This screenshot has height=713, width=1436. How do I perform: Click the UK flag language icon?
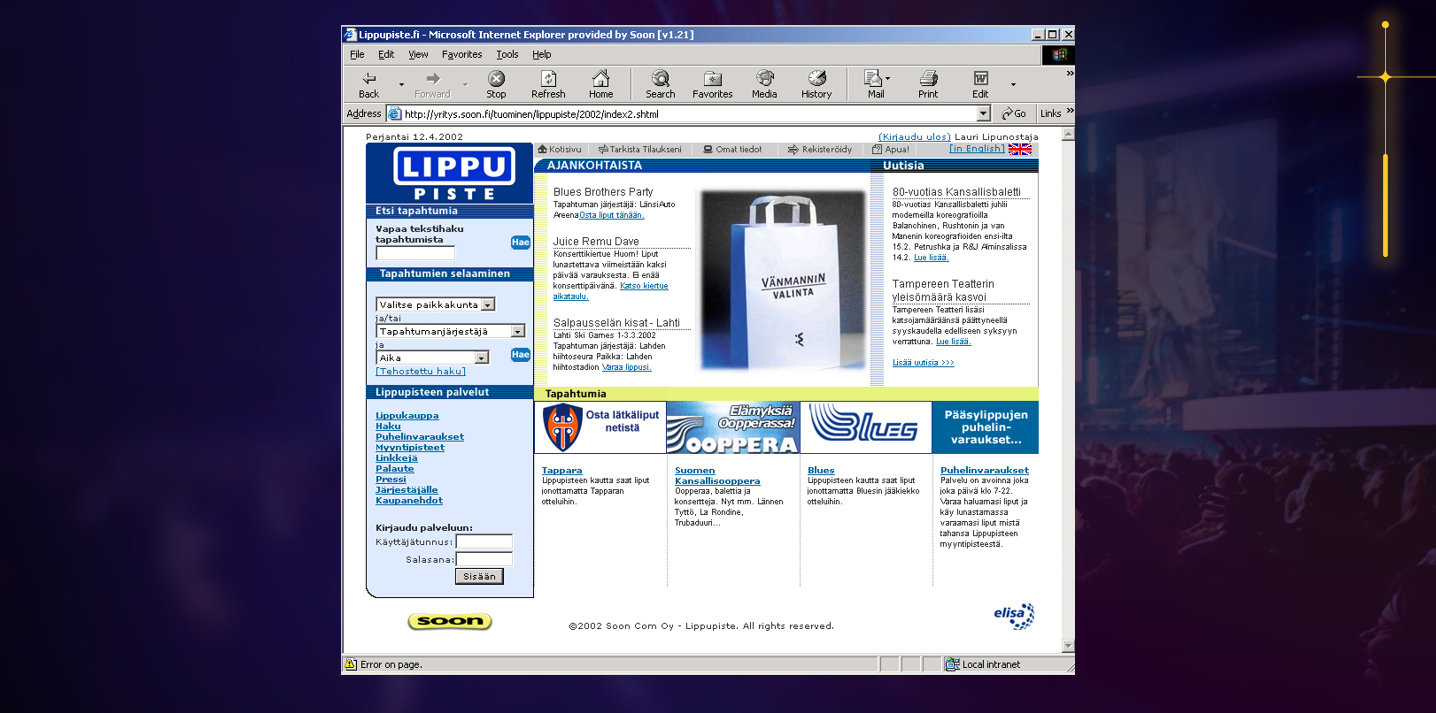coord(1020,149)
